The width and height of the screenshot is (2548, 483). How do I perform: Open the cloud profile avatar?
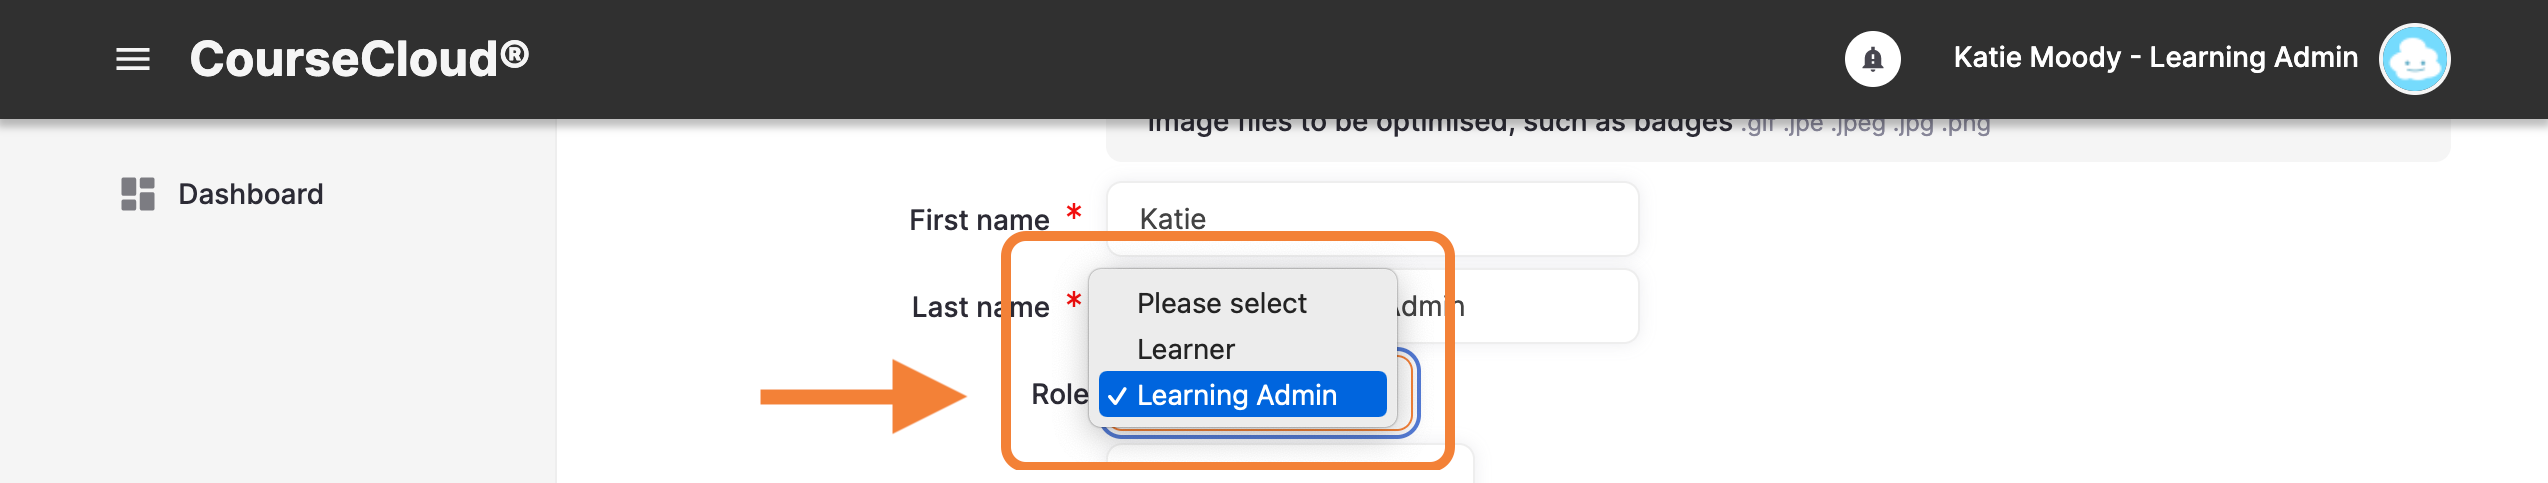click(2414, 59)
